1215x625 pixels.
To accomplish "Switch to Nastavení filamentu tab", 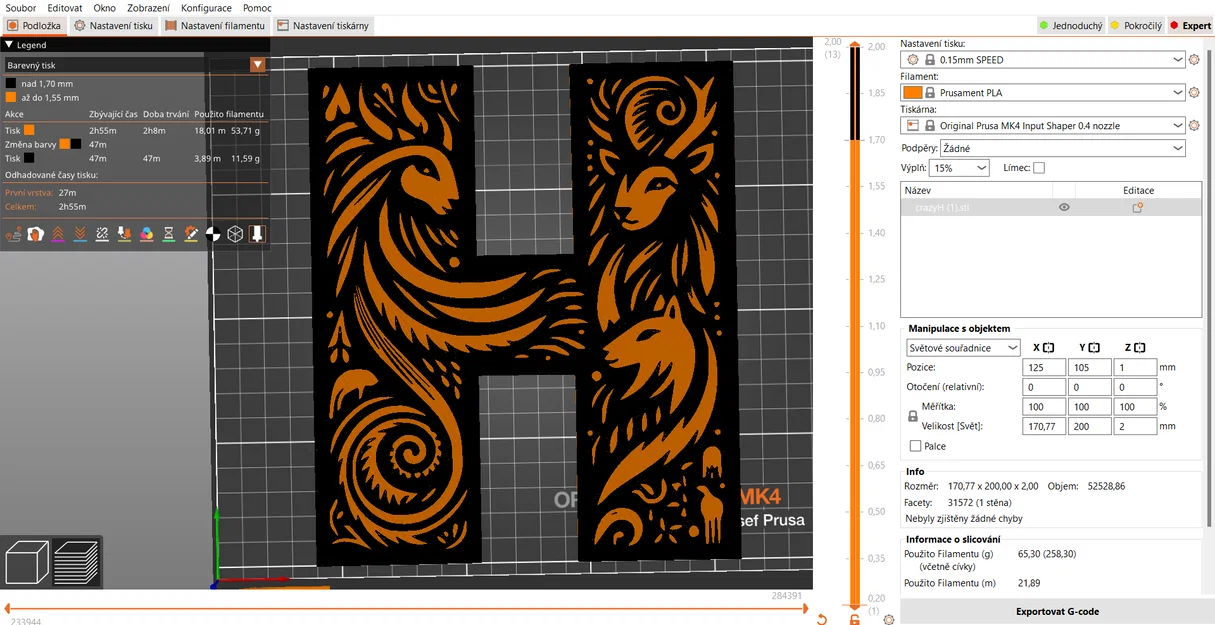I will 215,25.
